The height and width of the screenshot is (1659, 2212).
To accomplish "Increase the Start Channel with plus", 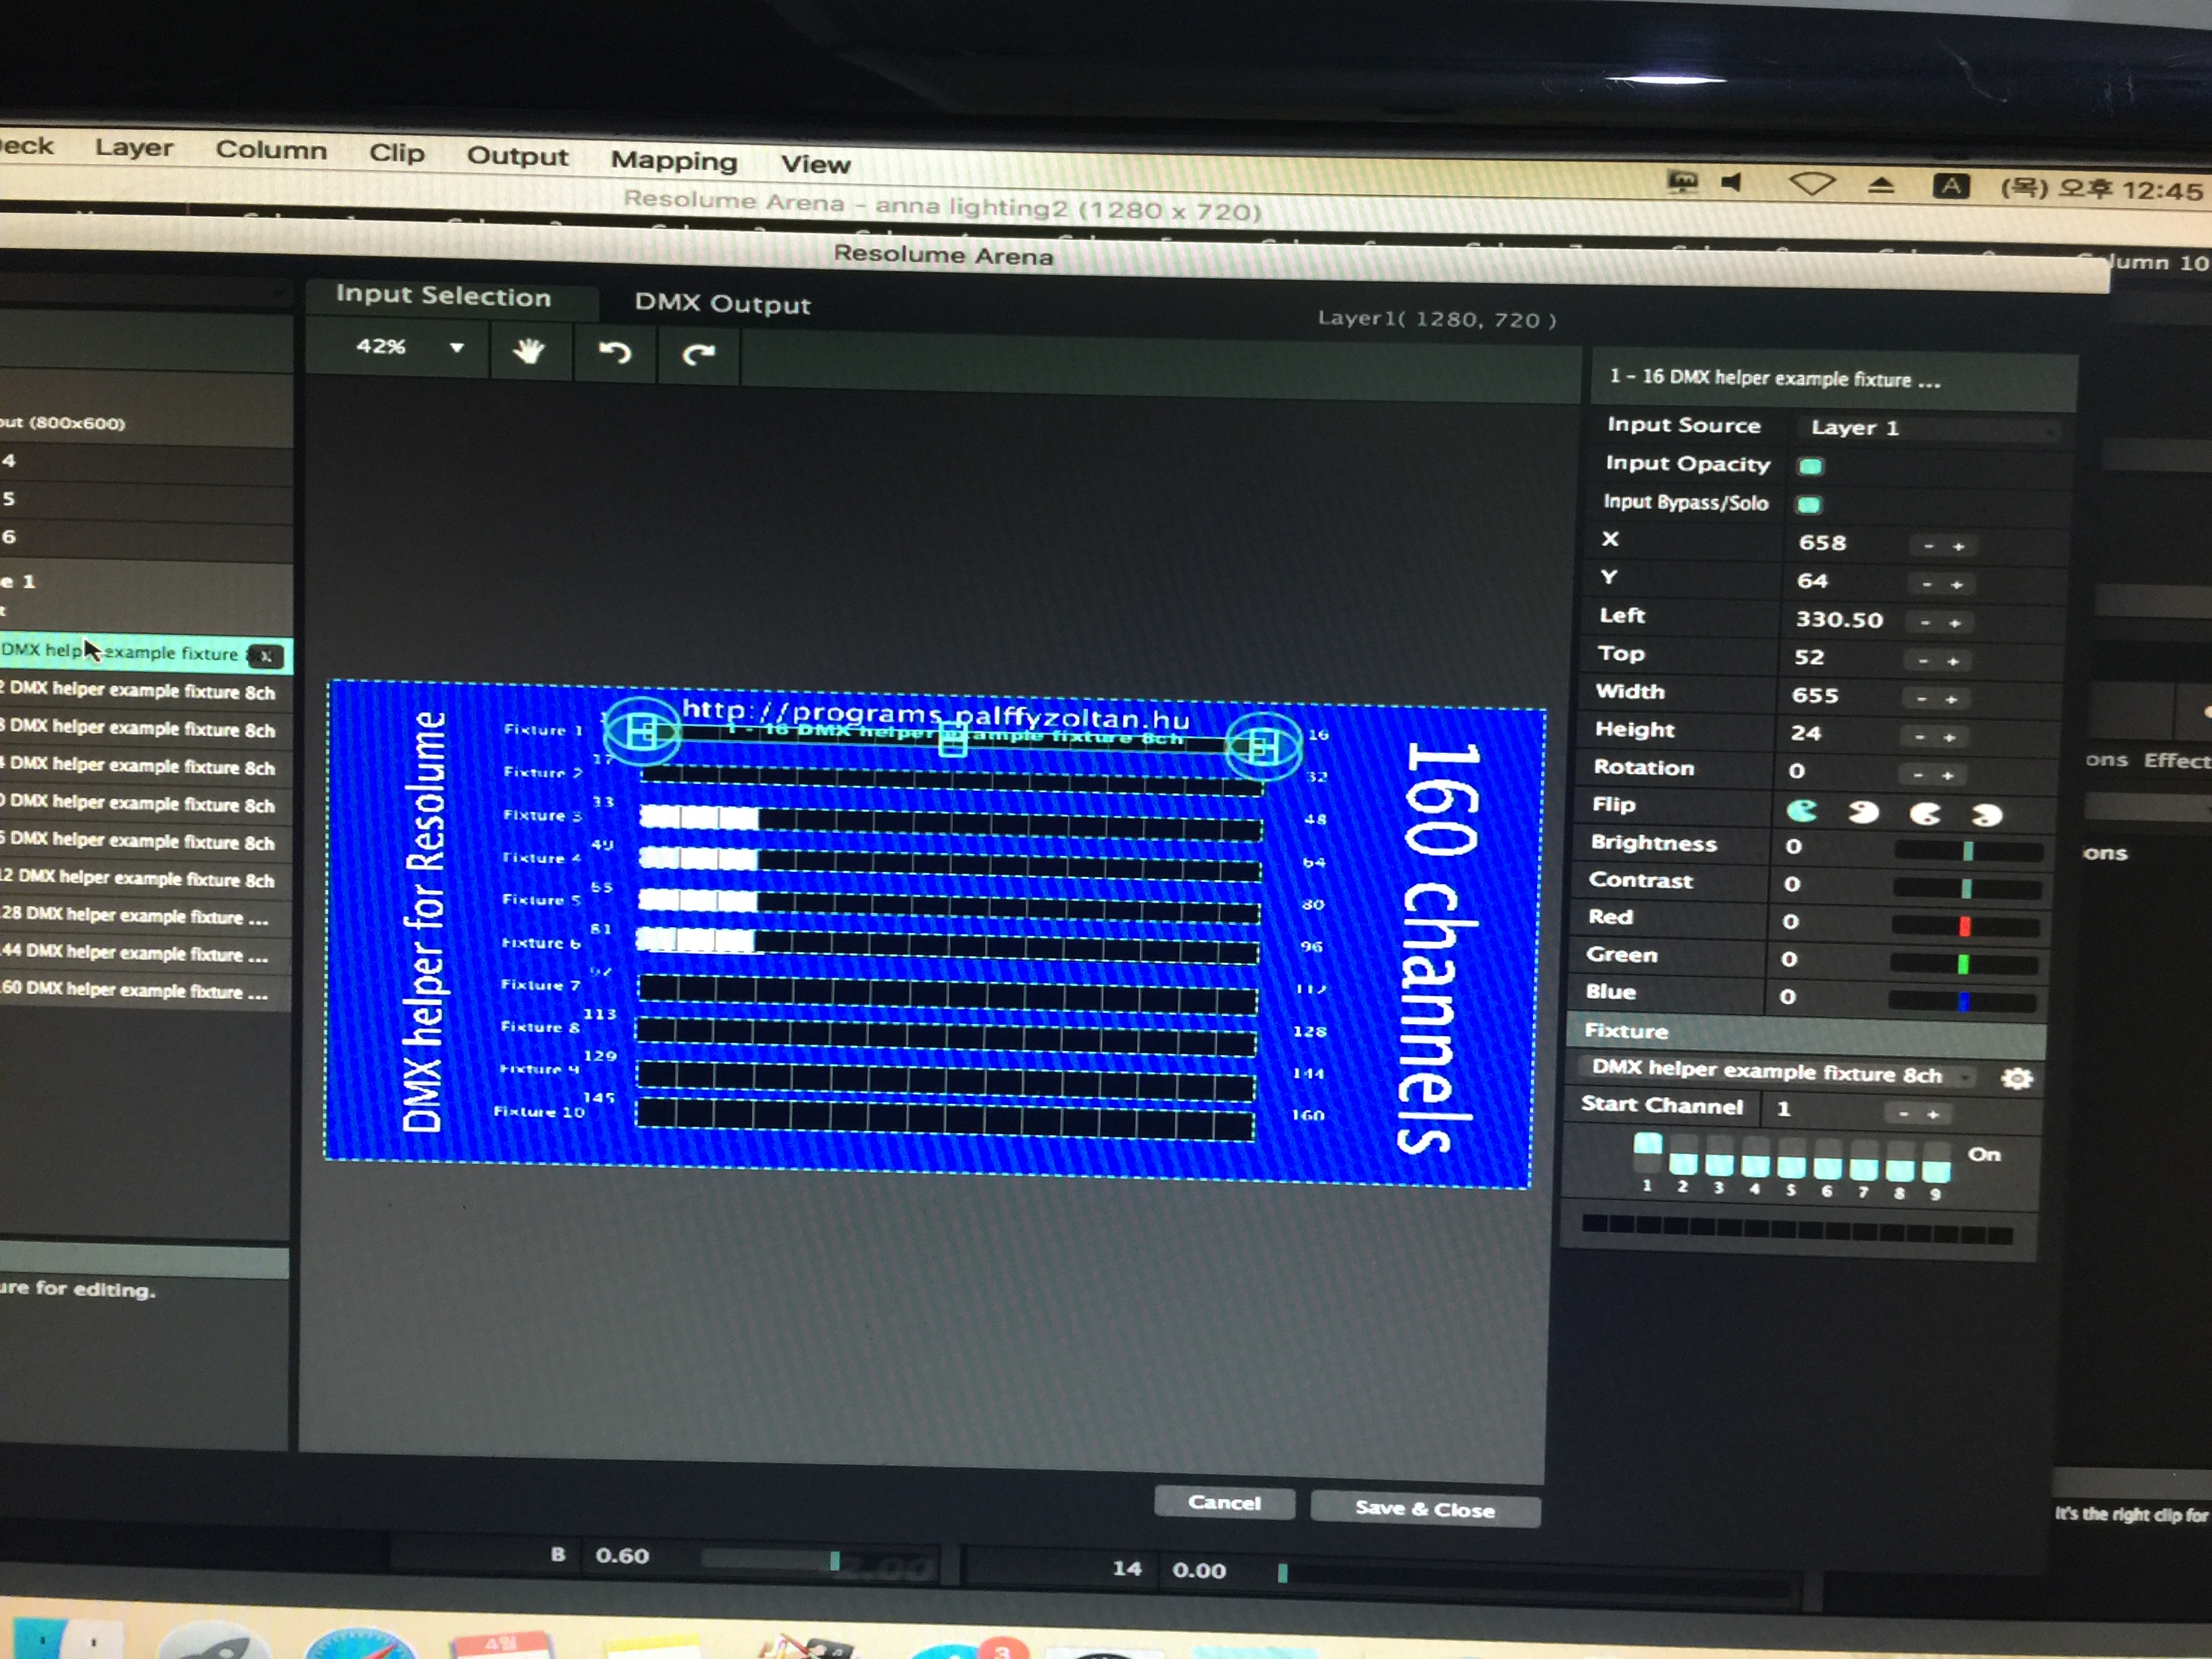I will coord(1933,1114).
